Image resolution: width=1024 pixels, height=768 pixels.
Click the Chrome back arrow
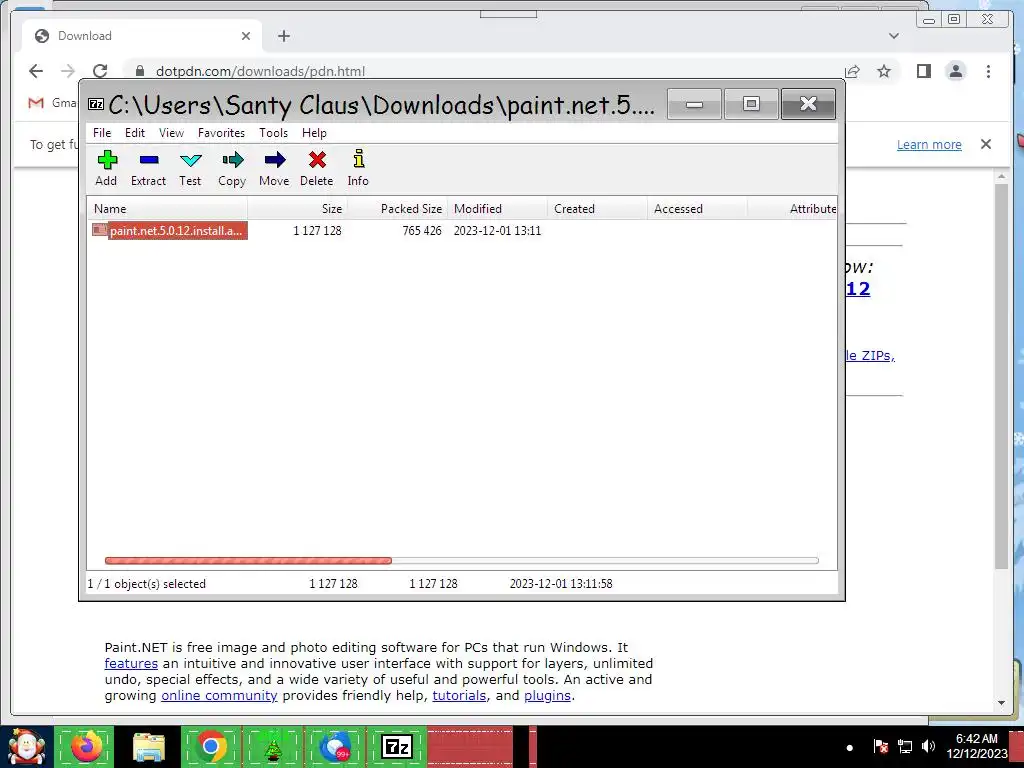pyautogui.click(x=36, y=71)
